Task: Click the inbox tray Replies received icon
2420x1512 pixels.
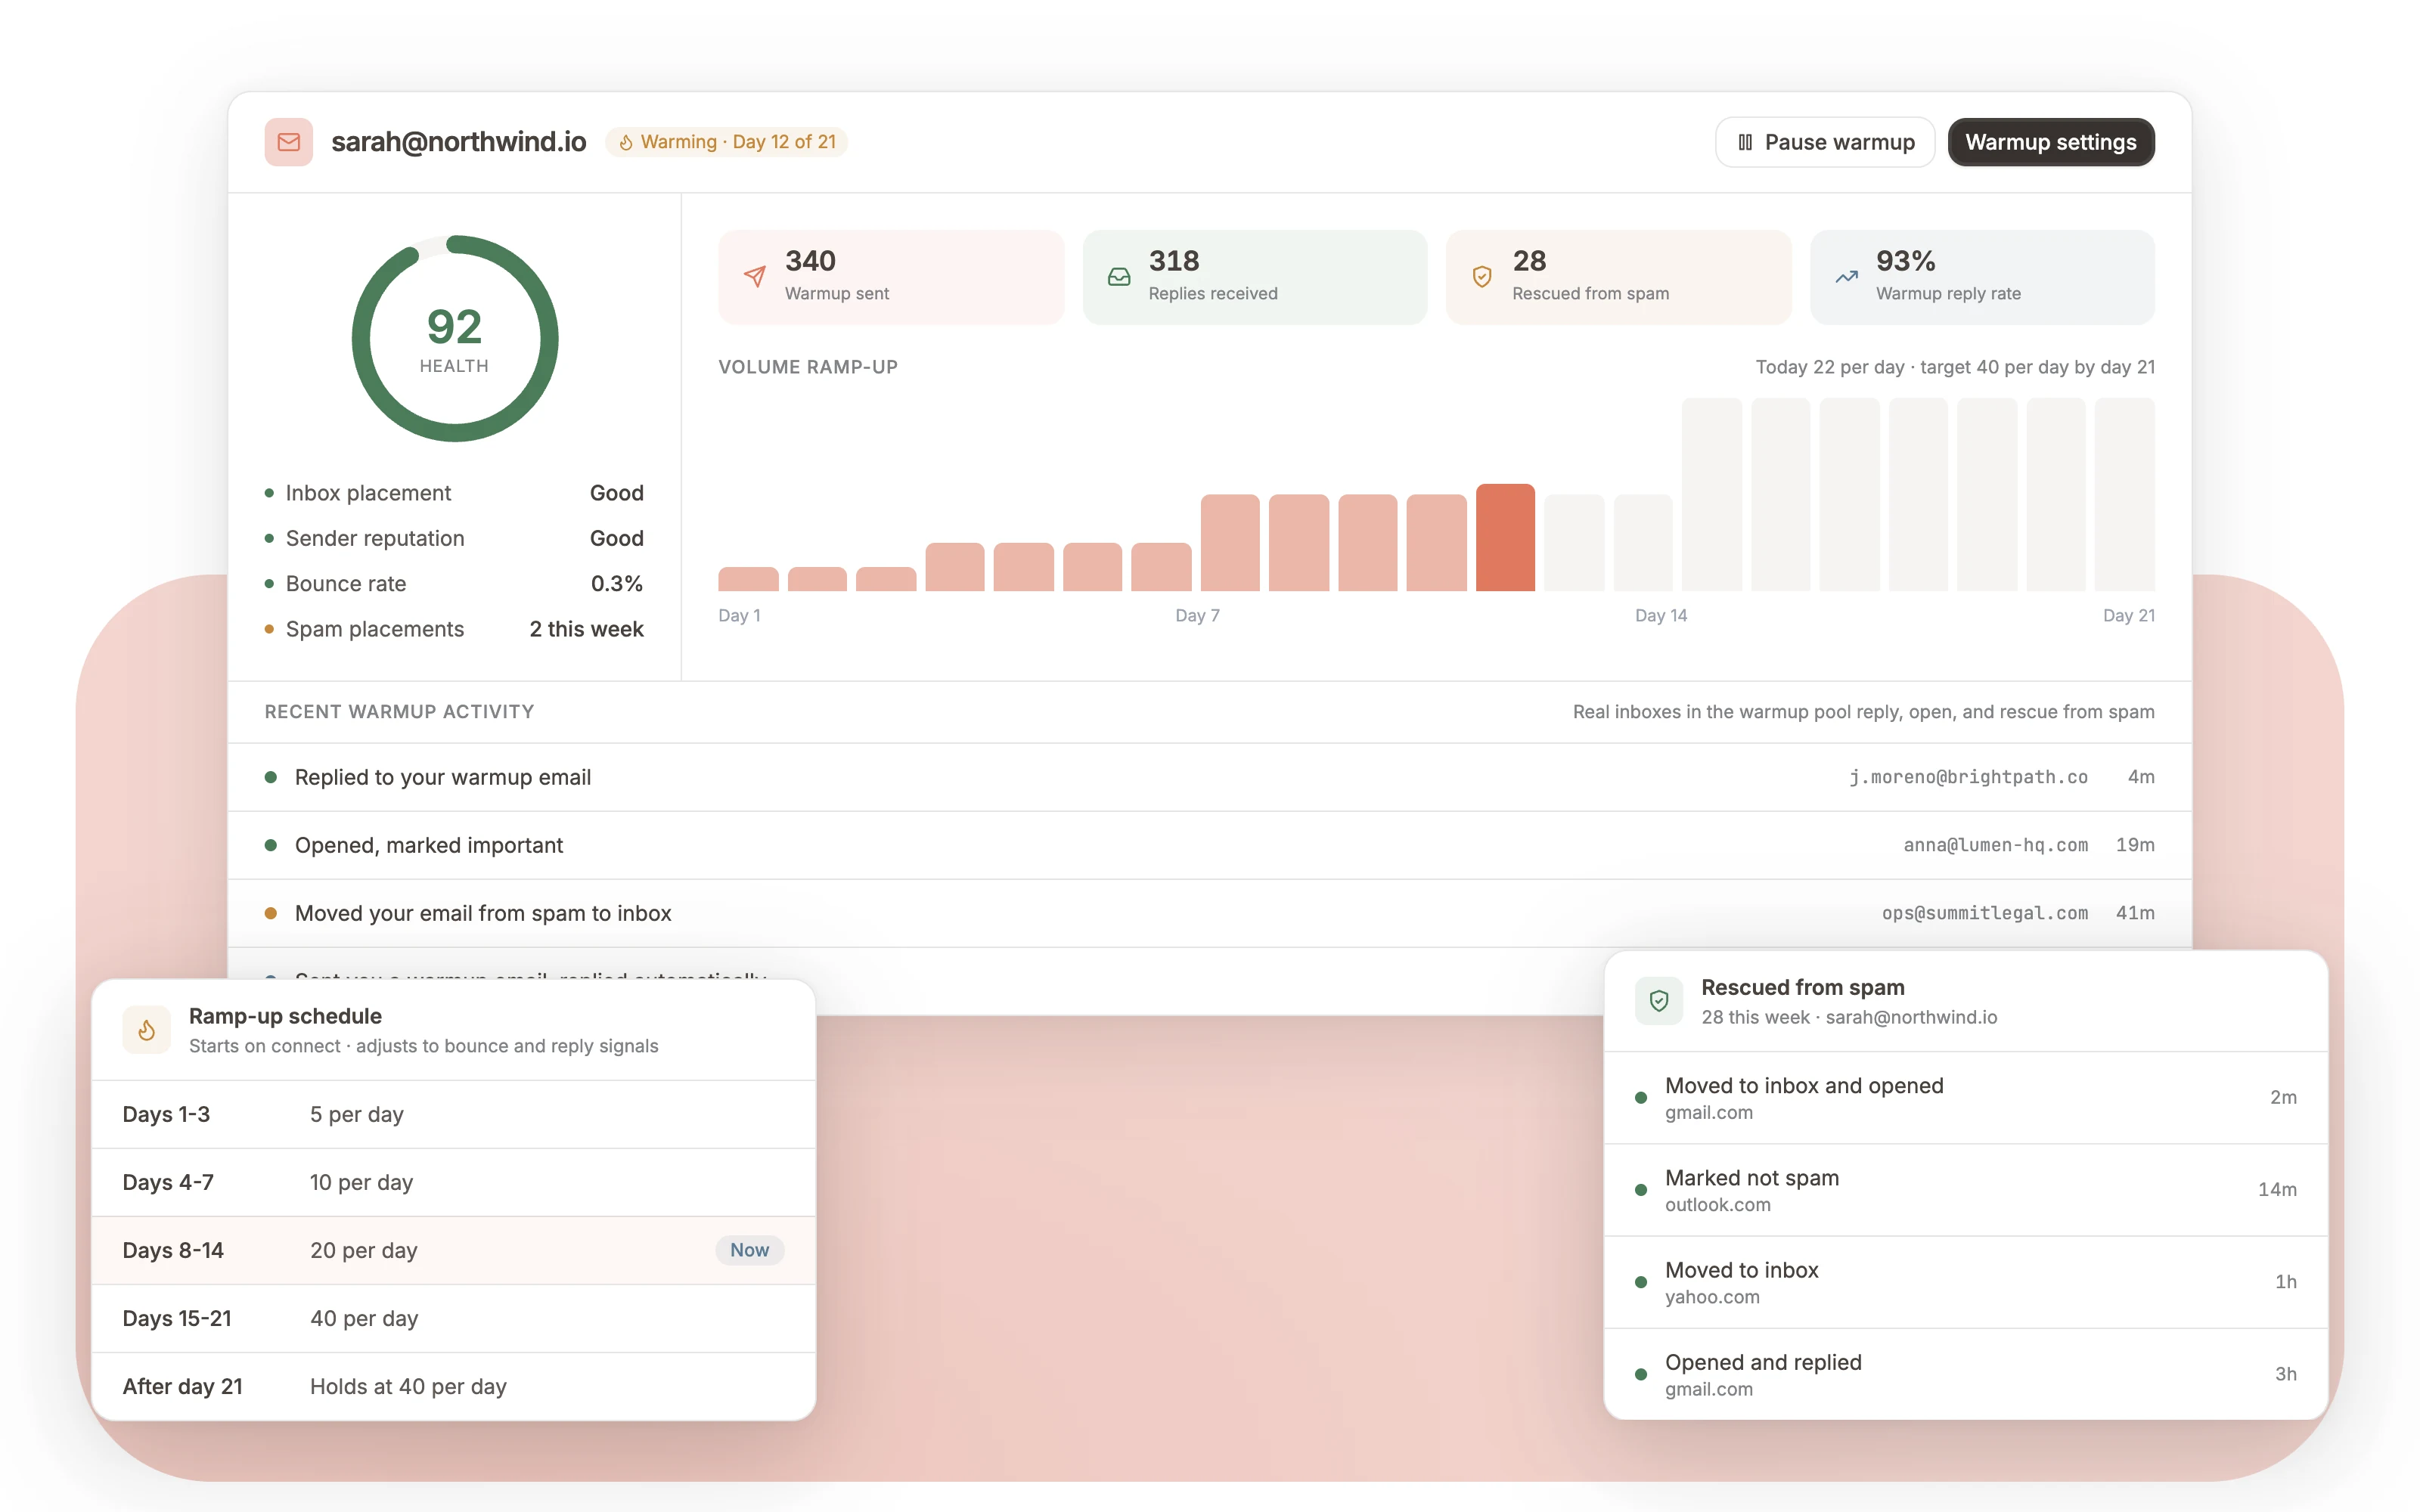Action: [1119, 276]
